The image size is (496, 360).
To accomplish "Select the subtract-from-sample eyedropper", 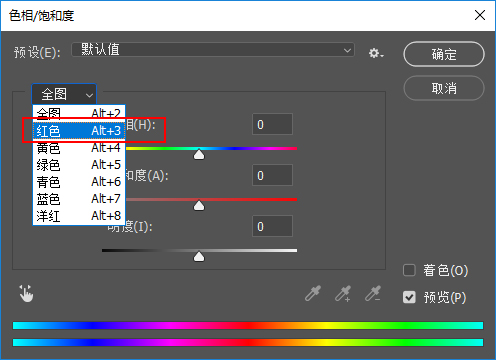I will 373,293.
